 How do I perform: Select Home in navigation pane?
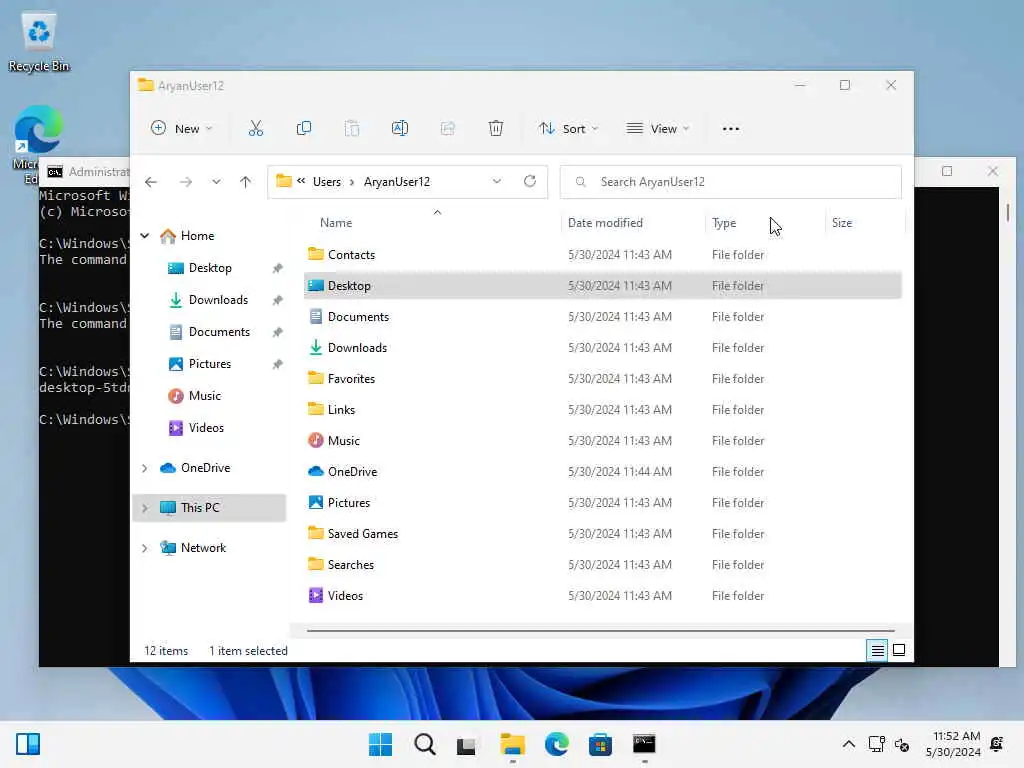(x=197, y=236)
